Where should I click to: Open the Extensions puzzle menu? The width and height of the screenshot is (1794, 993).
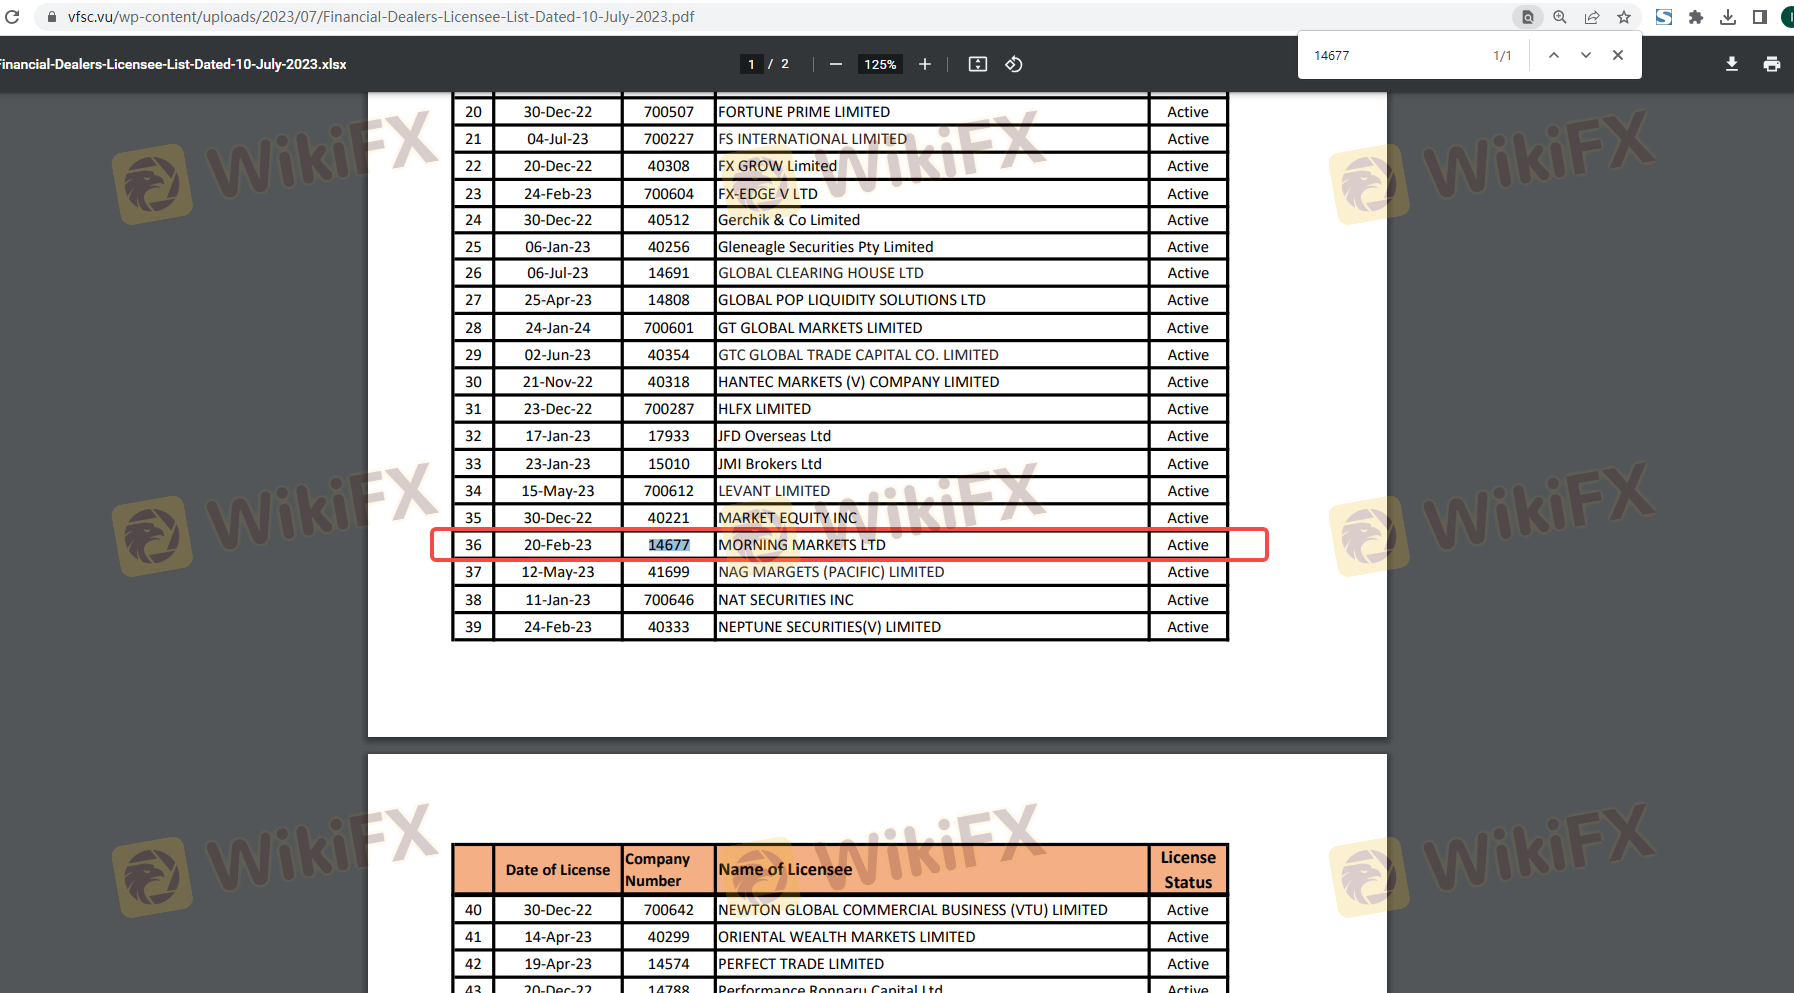point(1696,17)
